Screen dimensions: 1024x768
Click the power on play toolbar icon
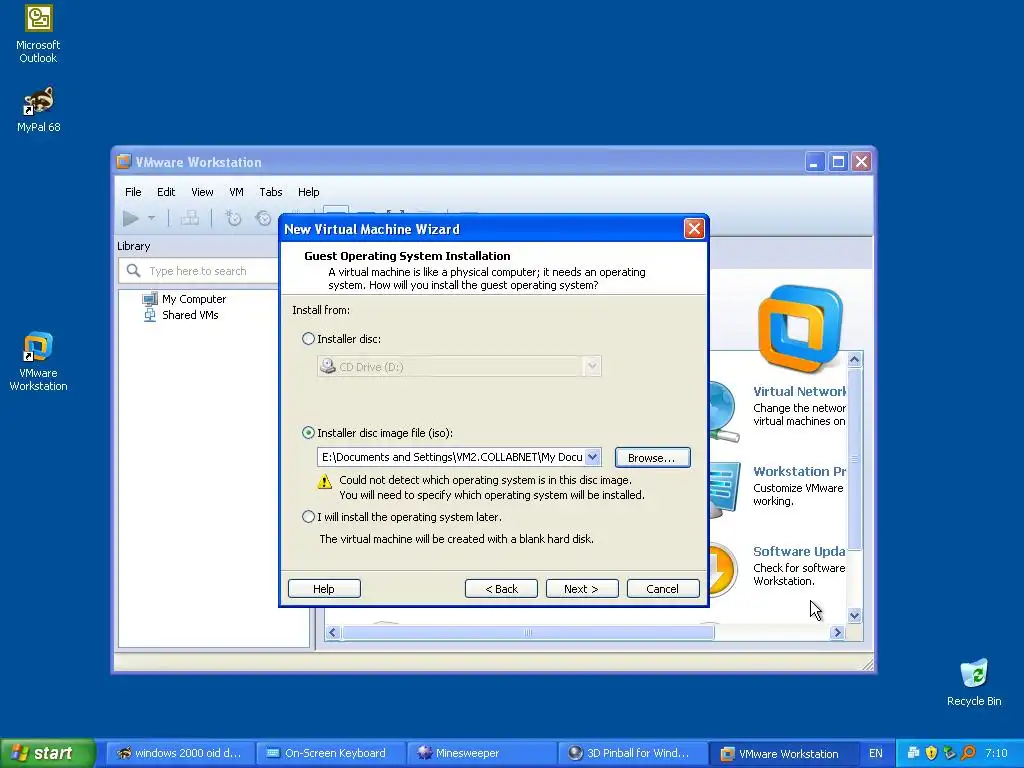tap(131, 218)
